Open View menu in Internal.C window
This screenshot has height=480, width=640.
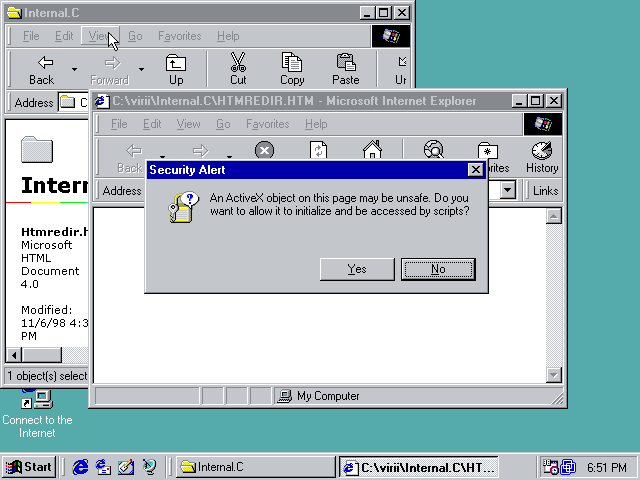point(100,36)
